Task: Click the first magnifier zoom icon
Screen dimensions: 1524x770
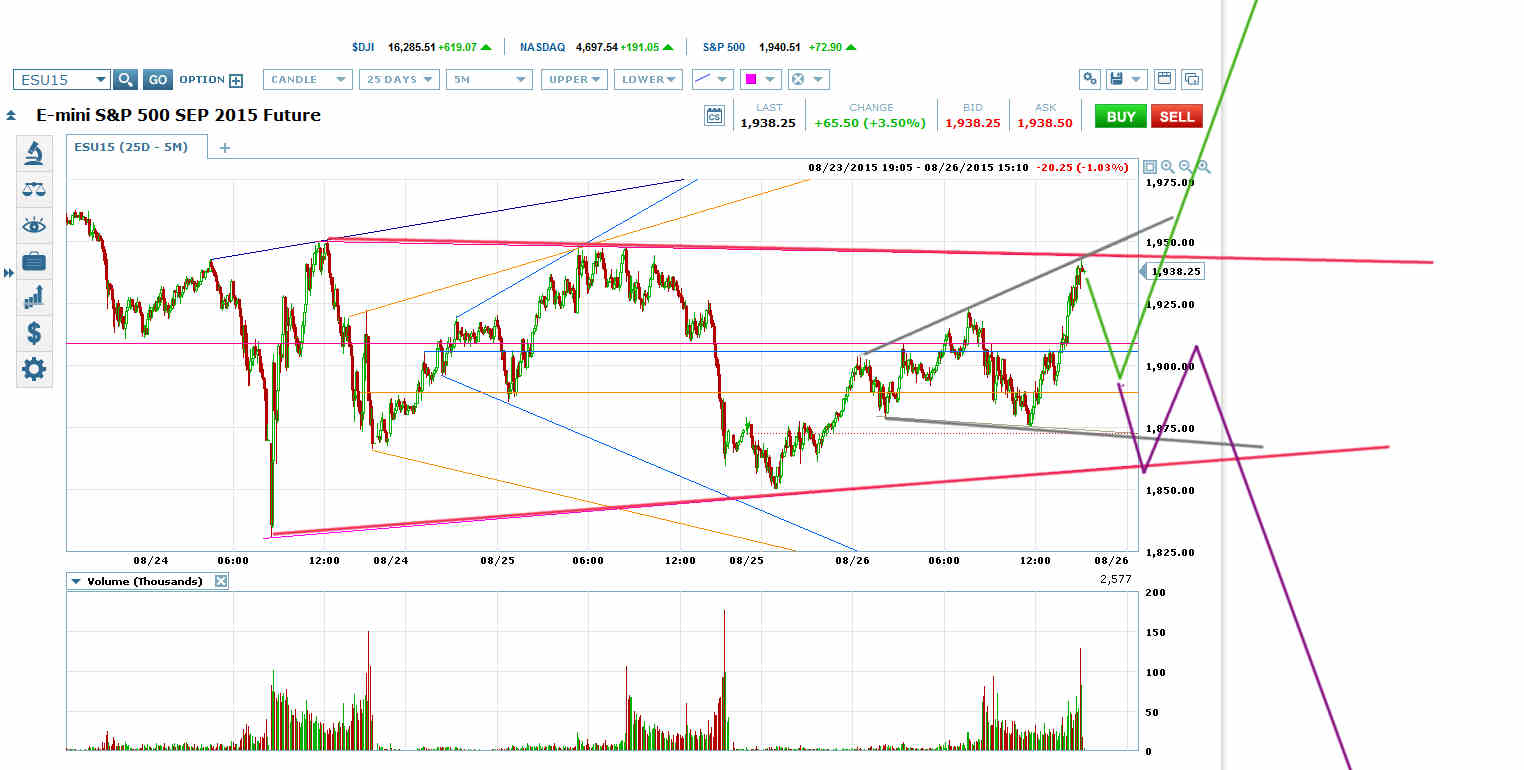Action: (1167, 167)
